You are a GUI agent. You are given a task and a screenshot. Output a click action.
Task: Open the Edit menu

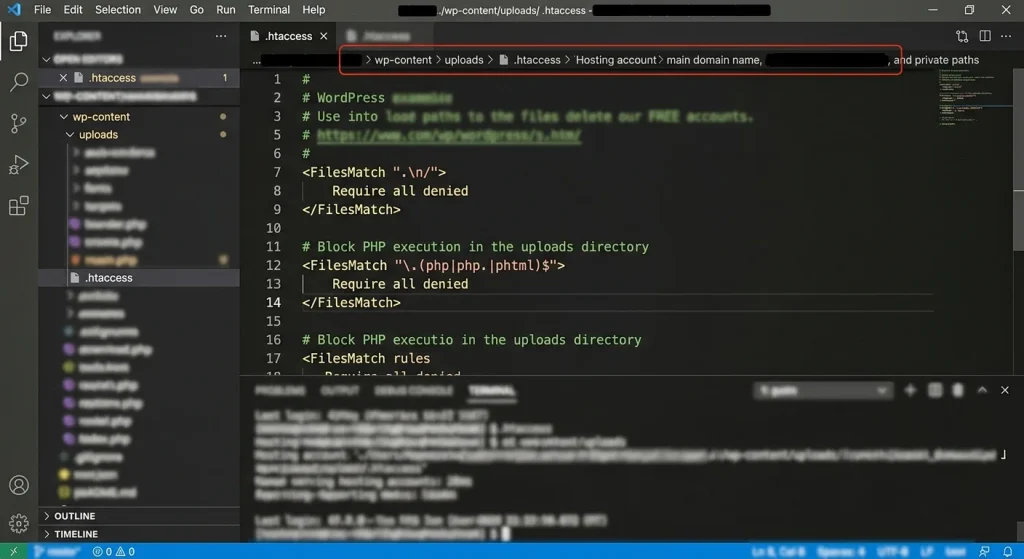72,10
